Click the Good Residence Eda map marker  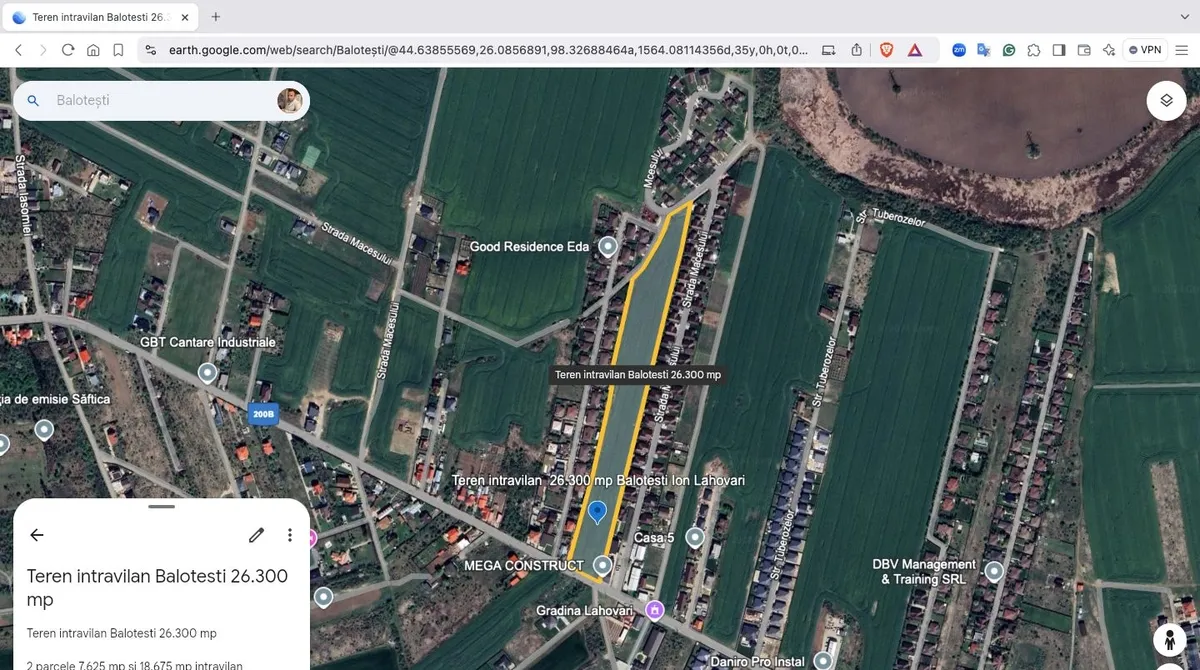[x=607, y=246]
